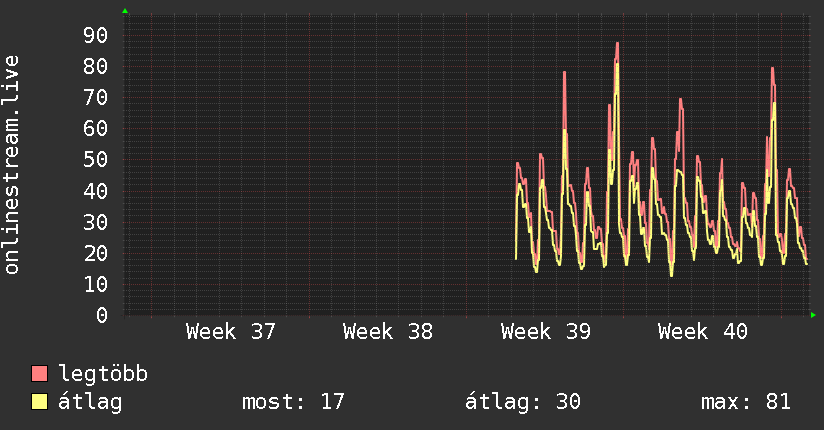Click the 0 y-axis value label
This screenshot has height=430, width=824.
(x=102, y=315)
